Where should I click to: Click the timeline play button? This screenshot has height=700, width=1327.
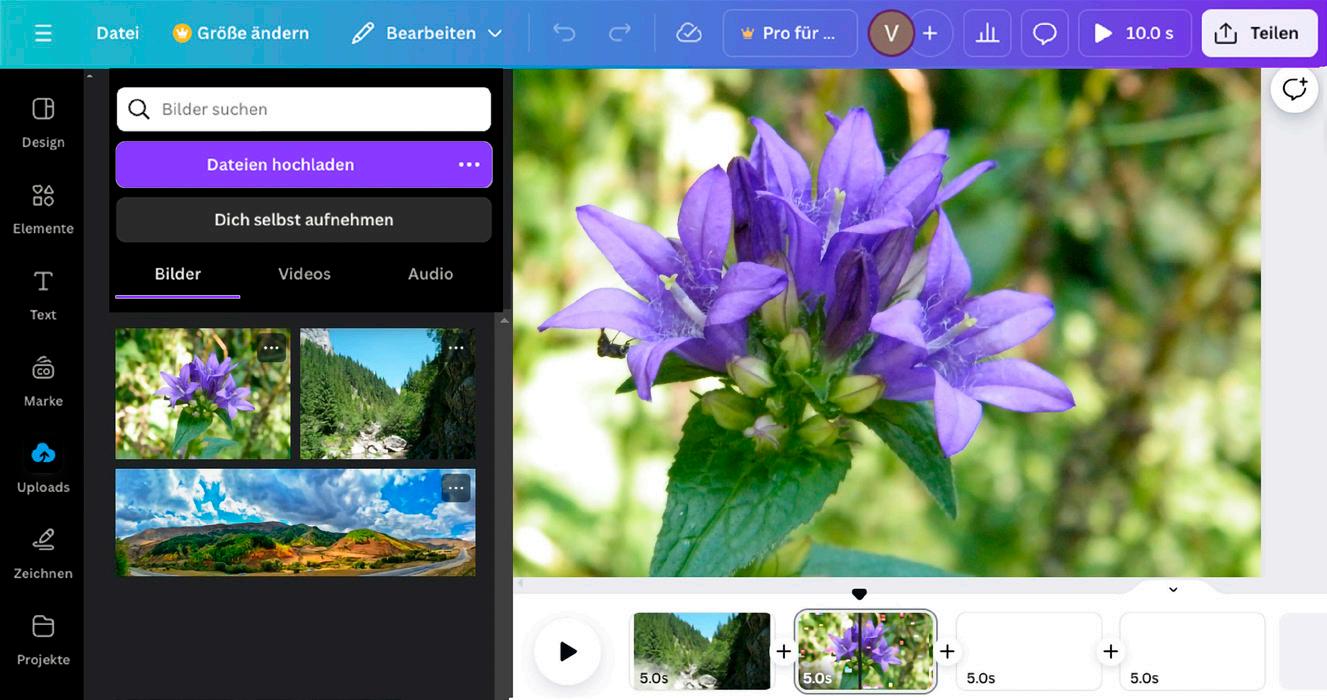(567, 652)
